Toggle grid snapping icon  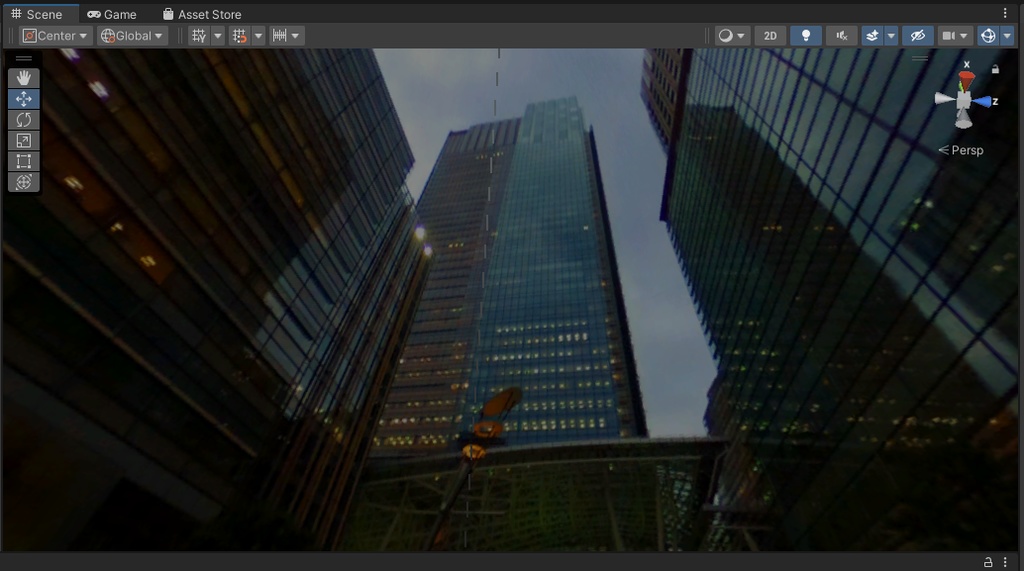(240, 36)
